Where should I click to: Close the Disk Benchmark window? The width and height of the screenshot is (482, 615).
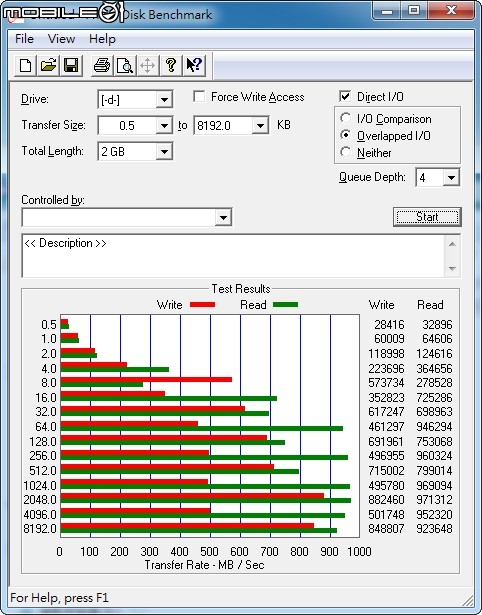coord(451,11)
